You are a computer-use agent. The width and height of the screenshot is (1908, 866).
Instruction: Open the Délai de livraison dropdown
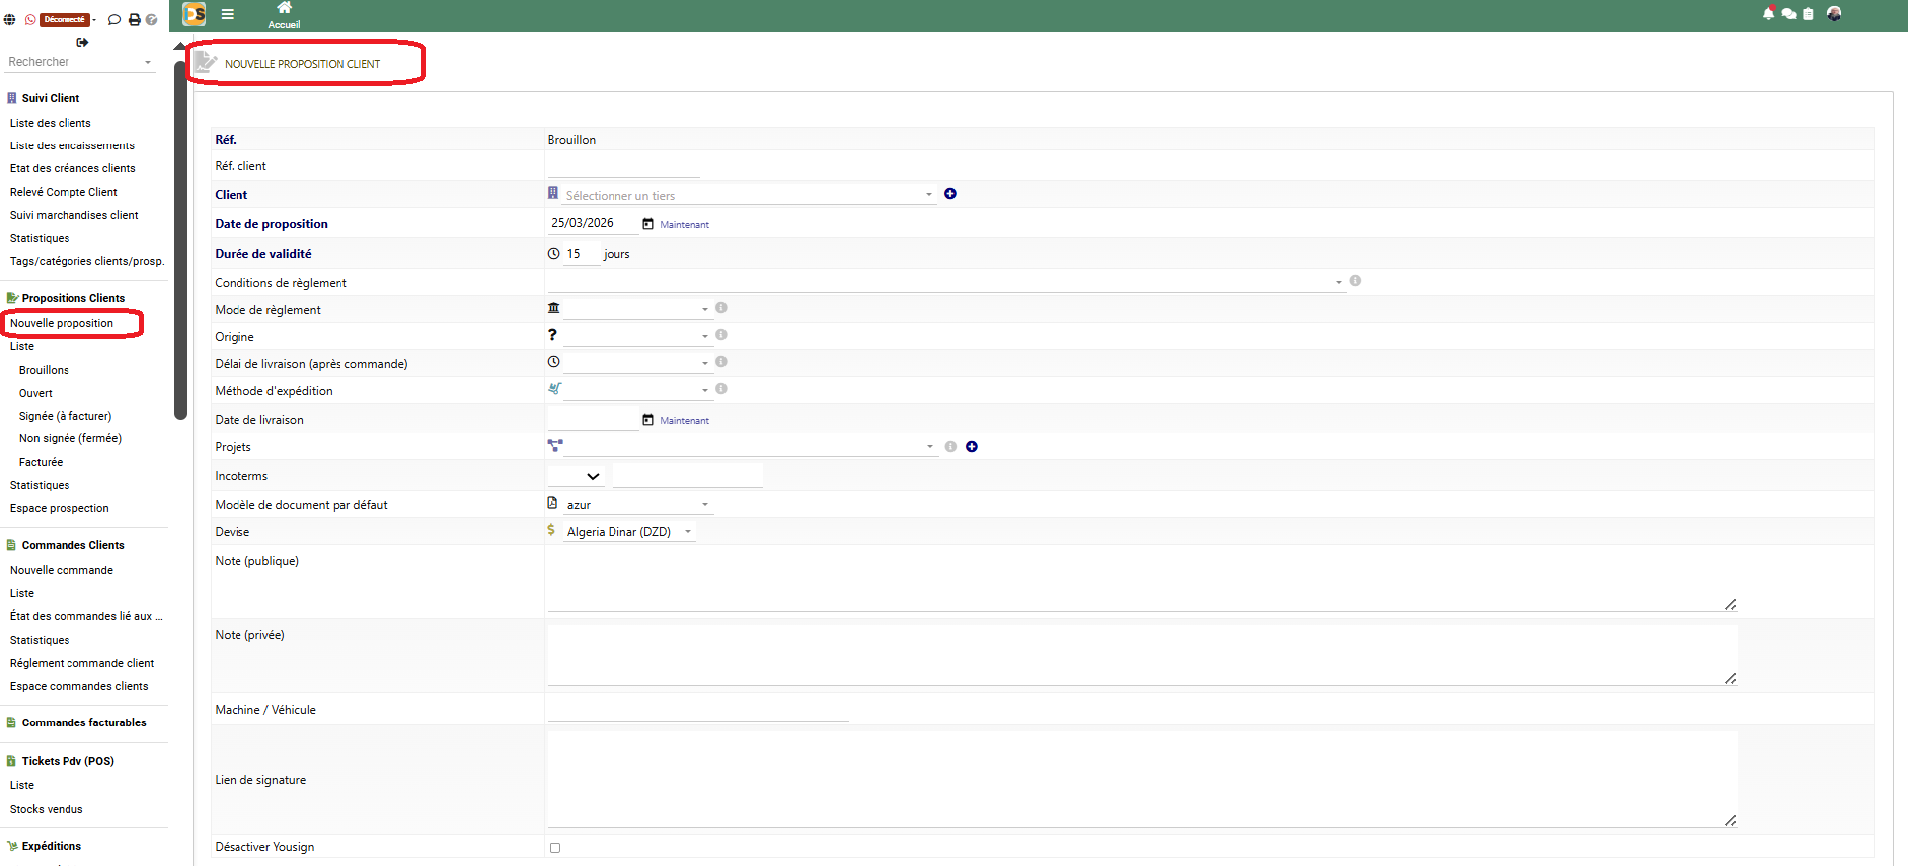637,363
